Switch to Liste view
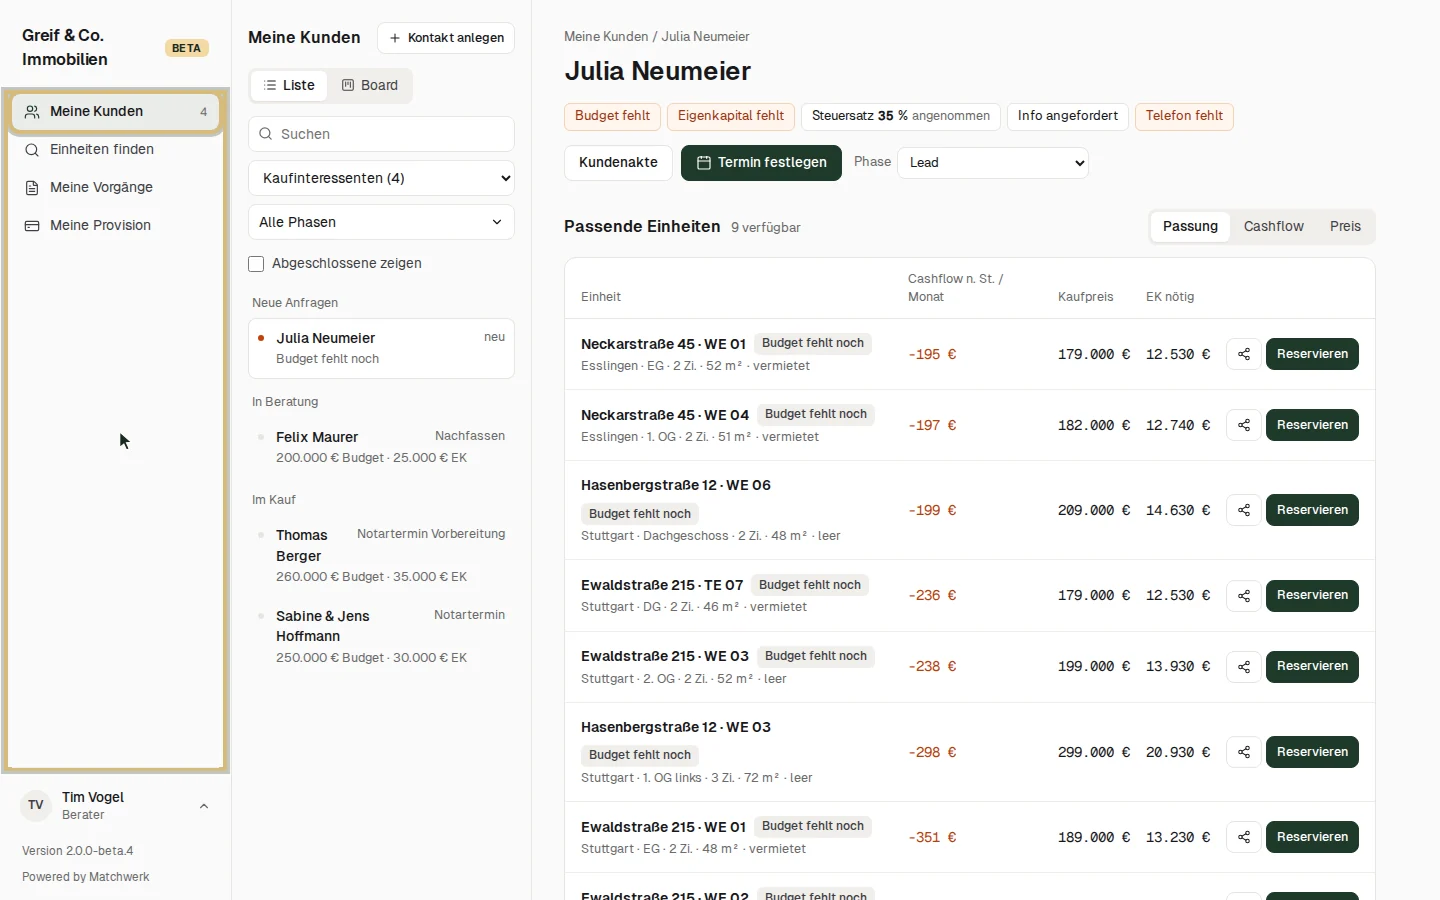 (x=289, y=86)
